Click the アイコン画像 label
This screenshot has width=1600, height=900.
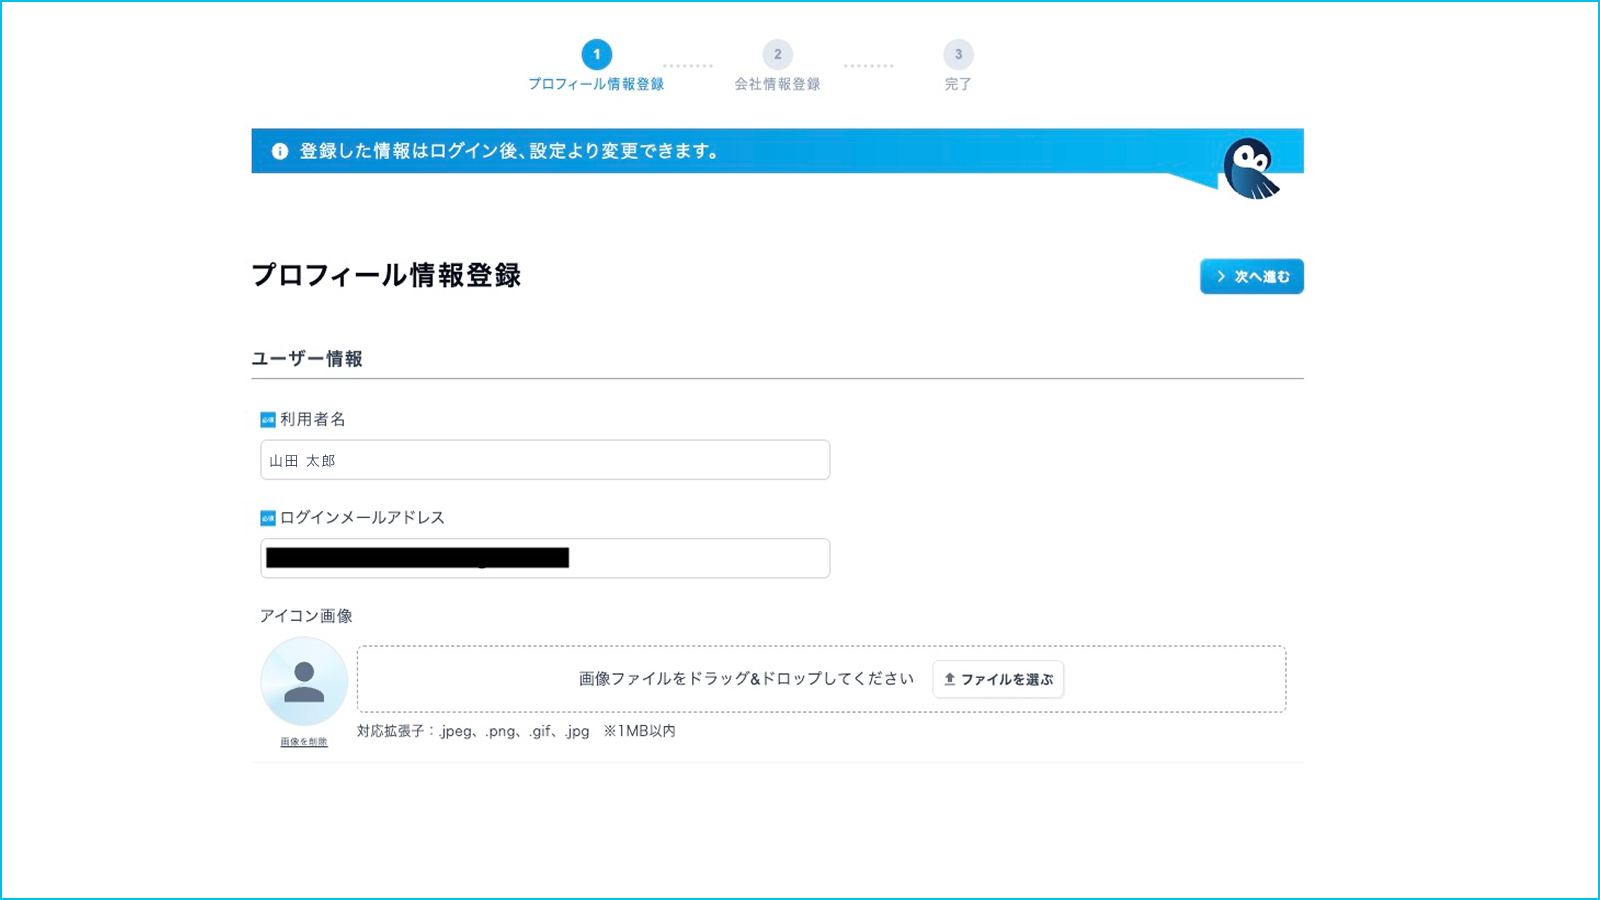click(306, 616)
